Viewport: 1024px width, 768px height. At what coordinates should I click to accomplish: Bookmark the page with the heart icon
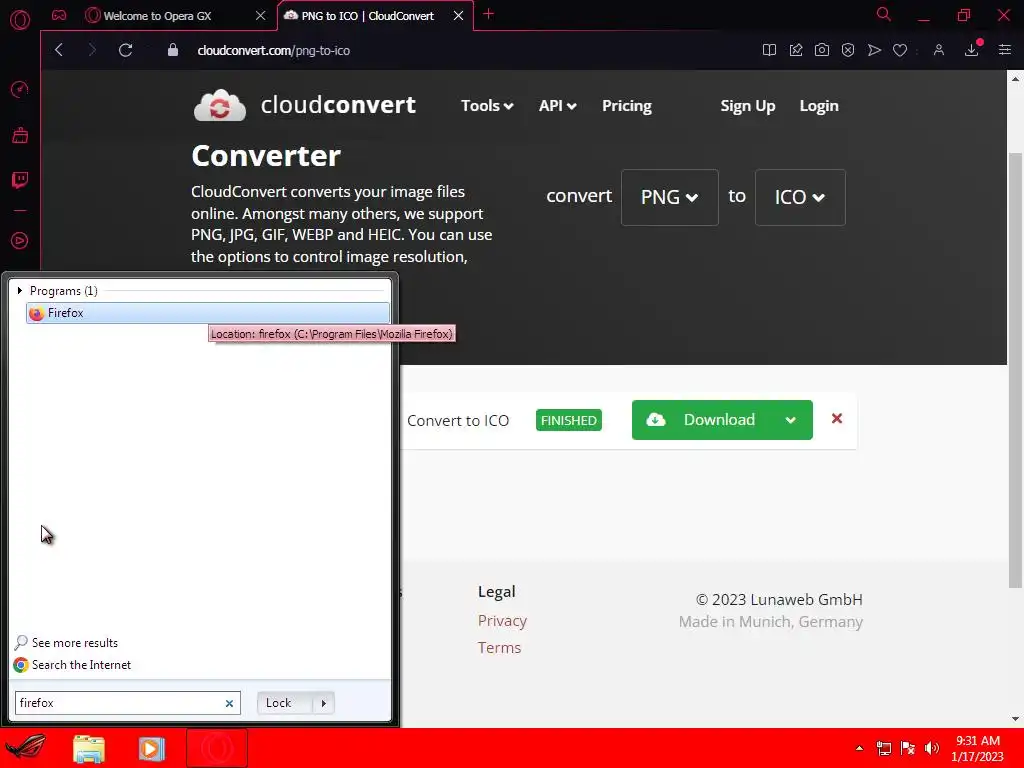(x=900, y=50)
